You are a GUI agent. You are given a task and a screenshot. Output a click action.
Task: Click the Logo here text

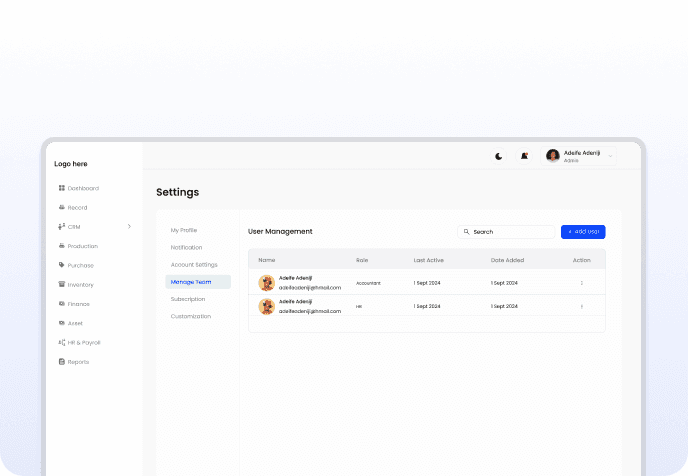tap(71, 164)
